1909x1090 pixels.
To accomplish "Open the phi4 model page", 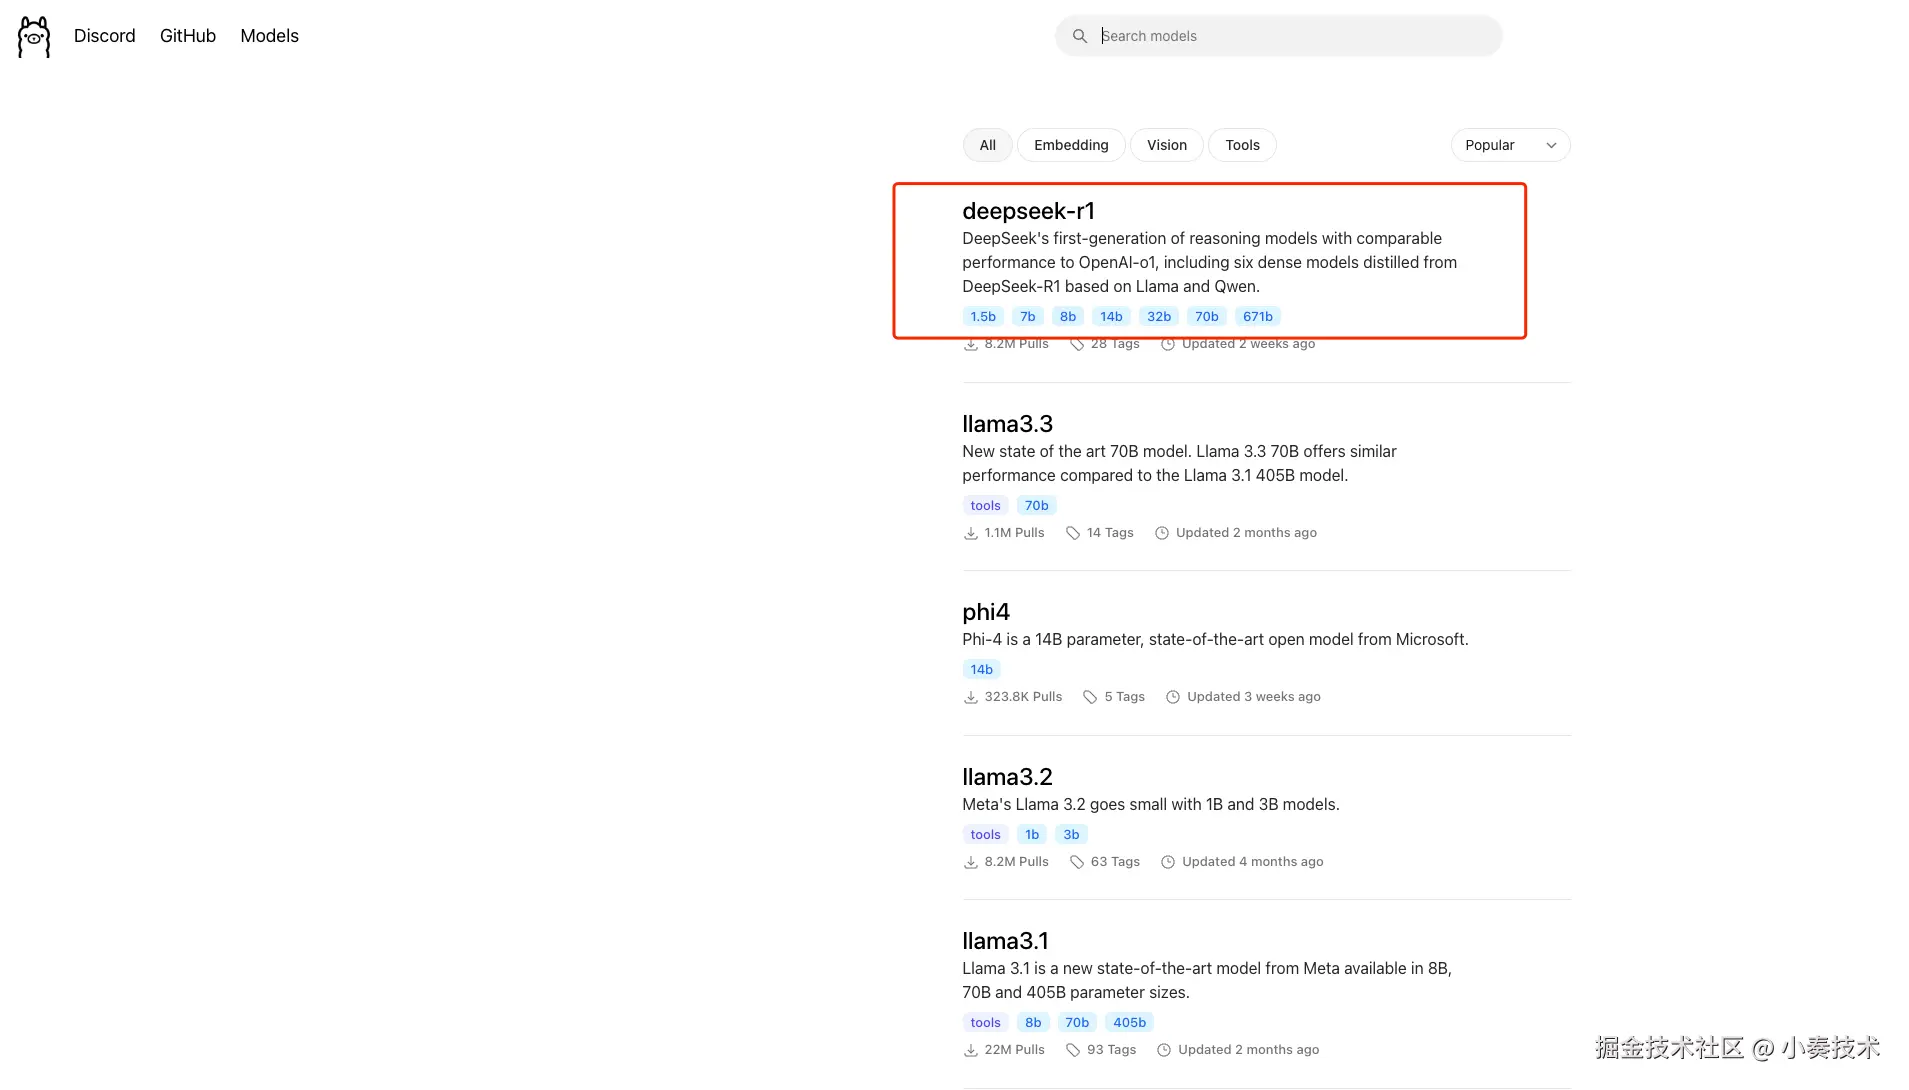I will 986,612.
